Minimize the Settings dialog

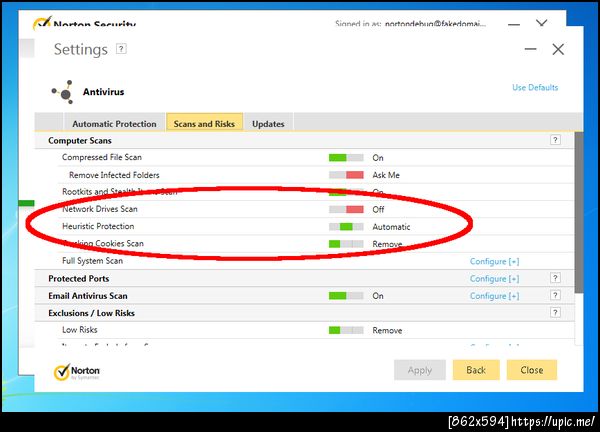(x=530, y=49)
